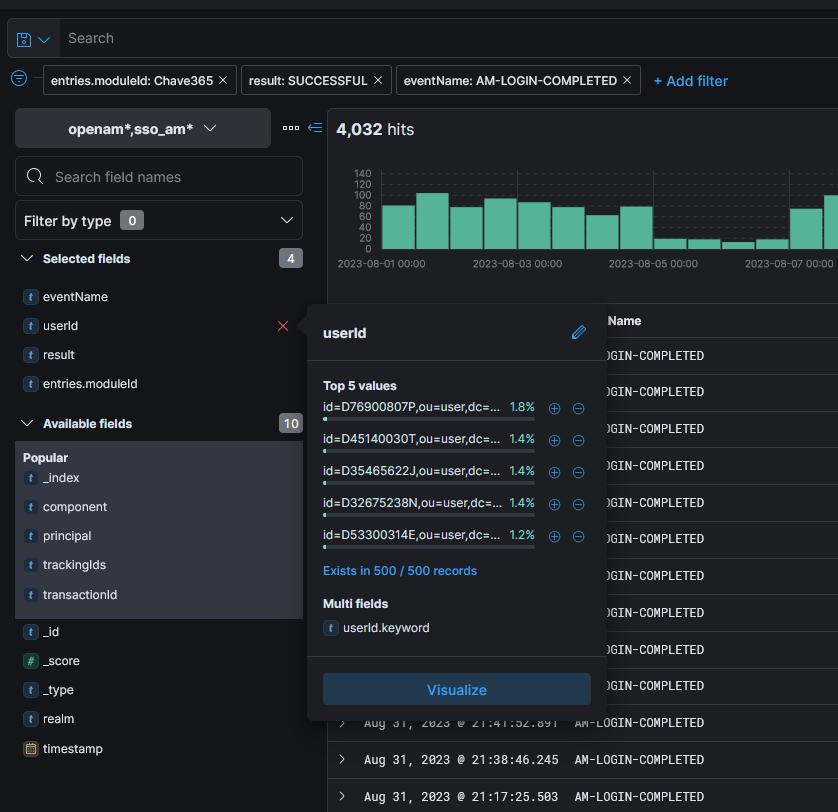The image size is (838, 812).
Task: Collapse the Available fields section
Action: click(27, 423)
